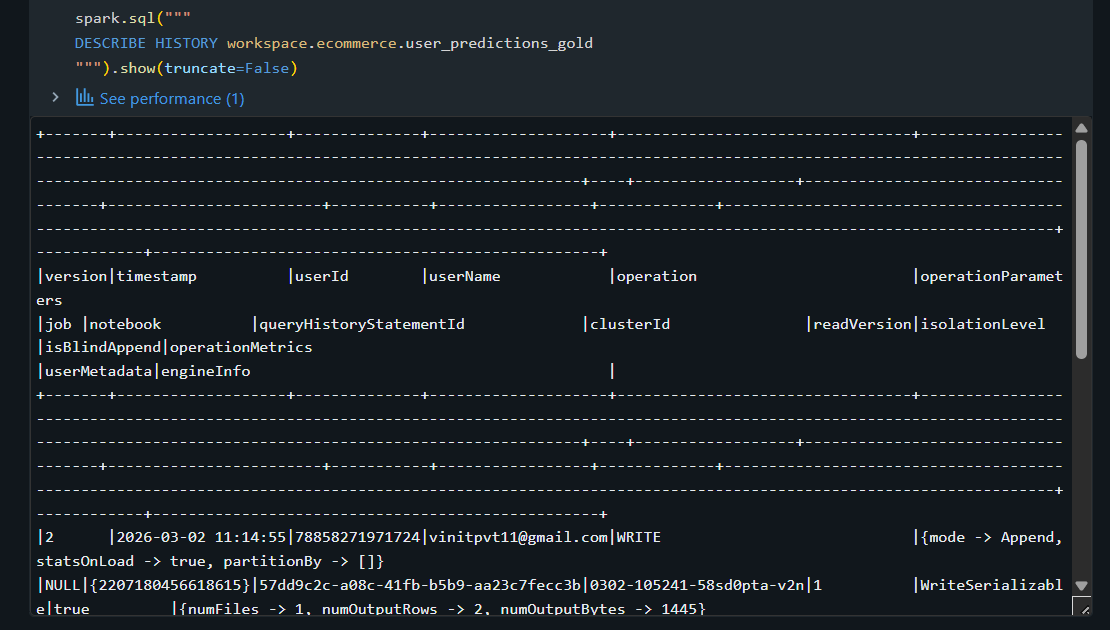This screenshot has height=630, width=1110.
Task: Click cluster id 0302-105241-58sd0pta-v2n
Action: coord(697,585)
